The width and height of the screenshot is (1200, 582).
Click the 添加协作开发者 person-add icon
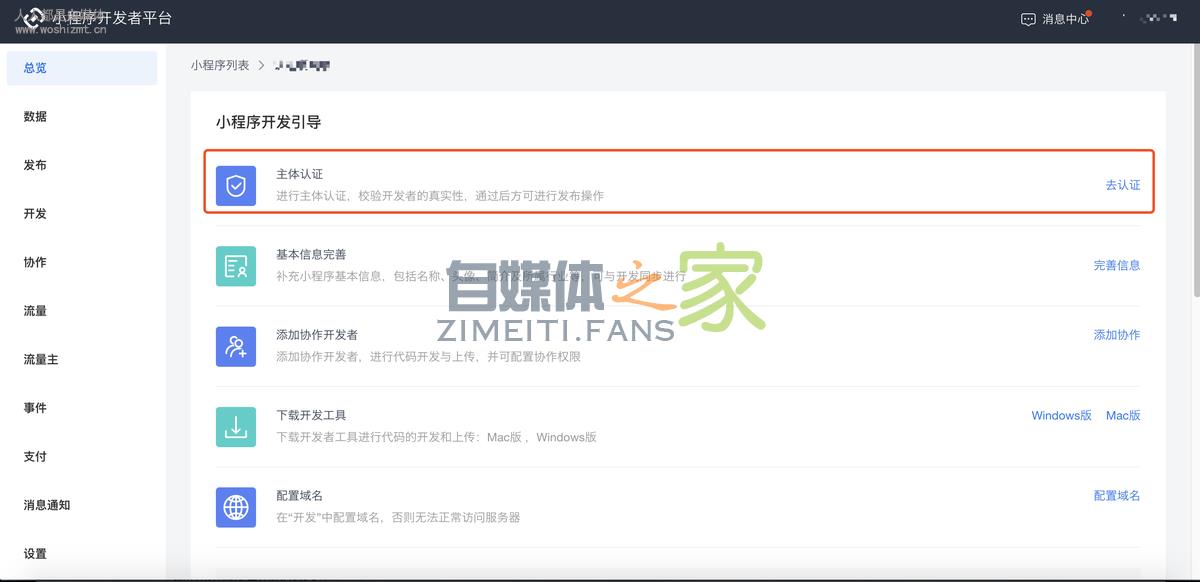235,346
